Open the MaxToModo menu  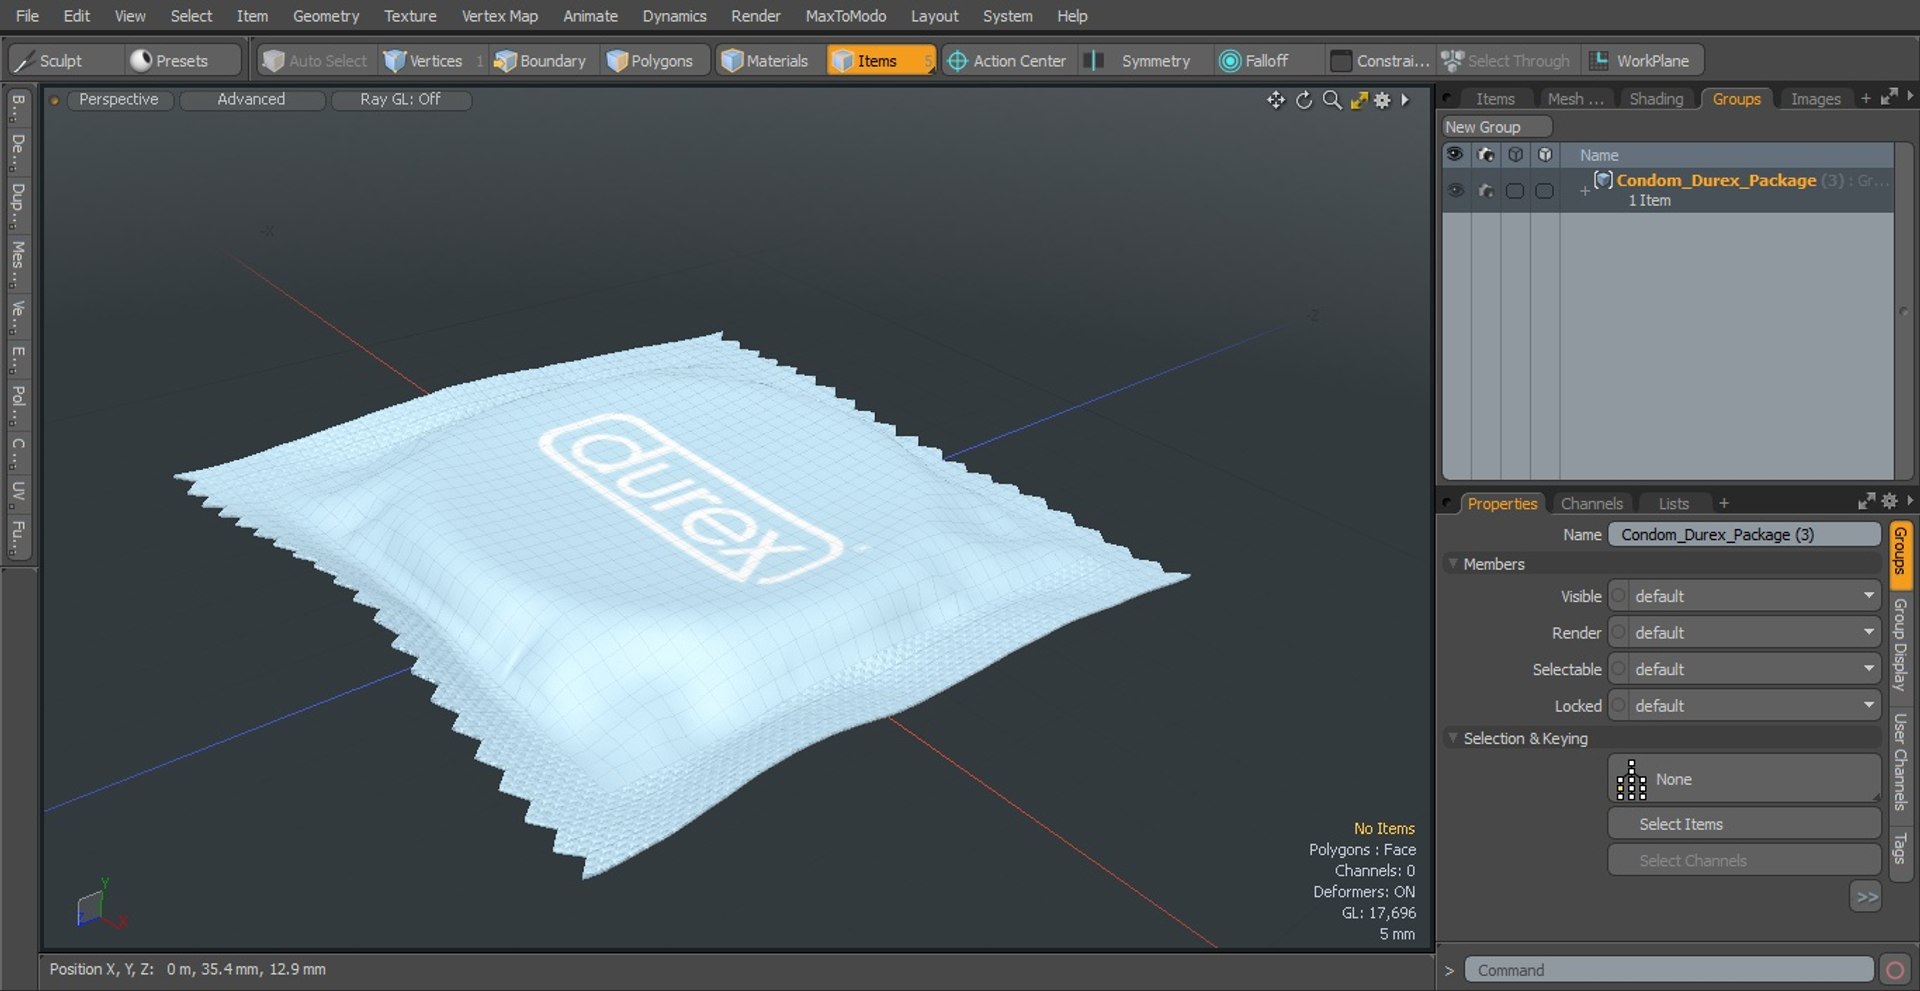tap(846, 16)
